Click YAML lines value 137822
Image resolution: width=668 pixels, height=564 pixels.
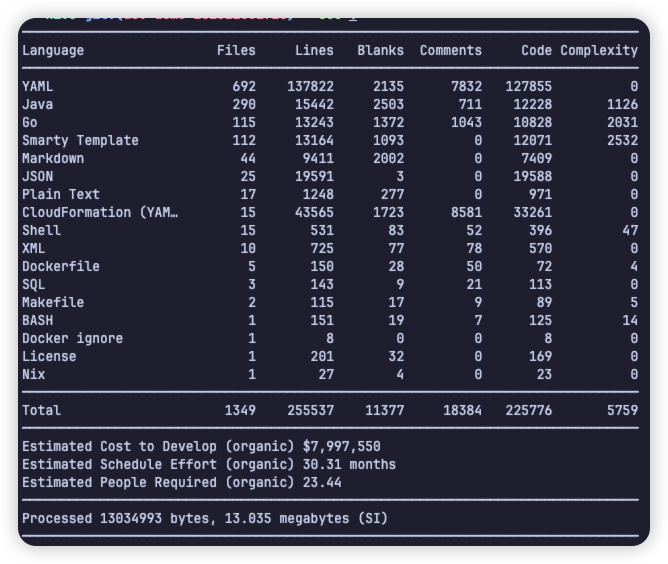(311, 86)
